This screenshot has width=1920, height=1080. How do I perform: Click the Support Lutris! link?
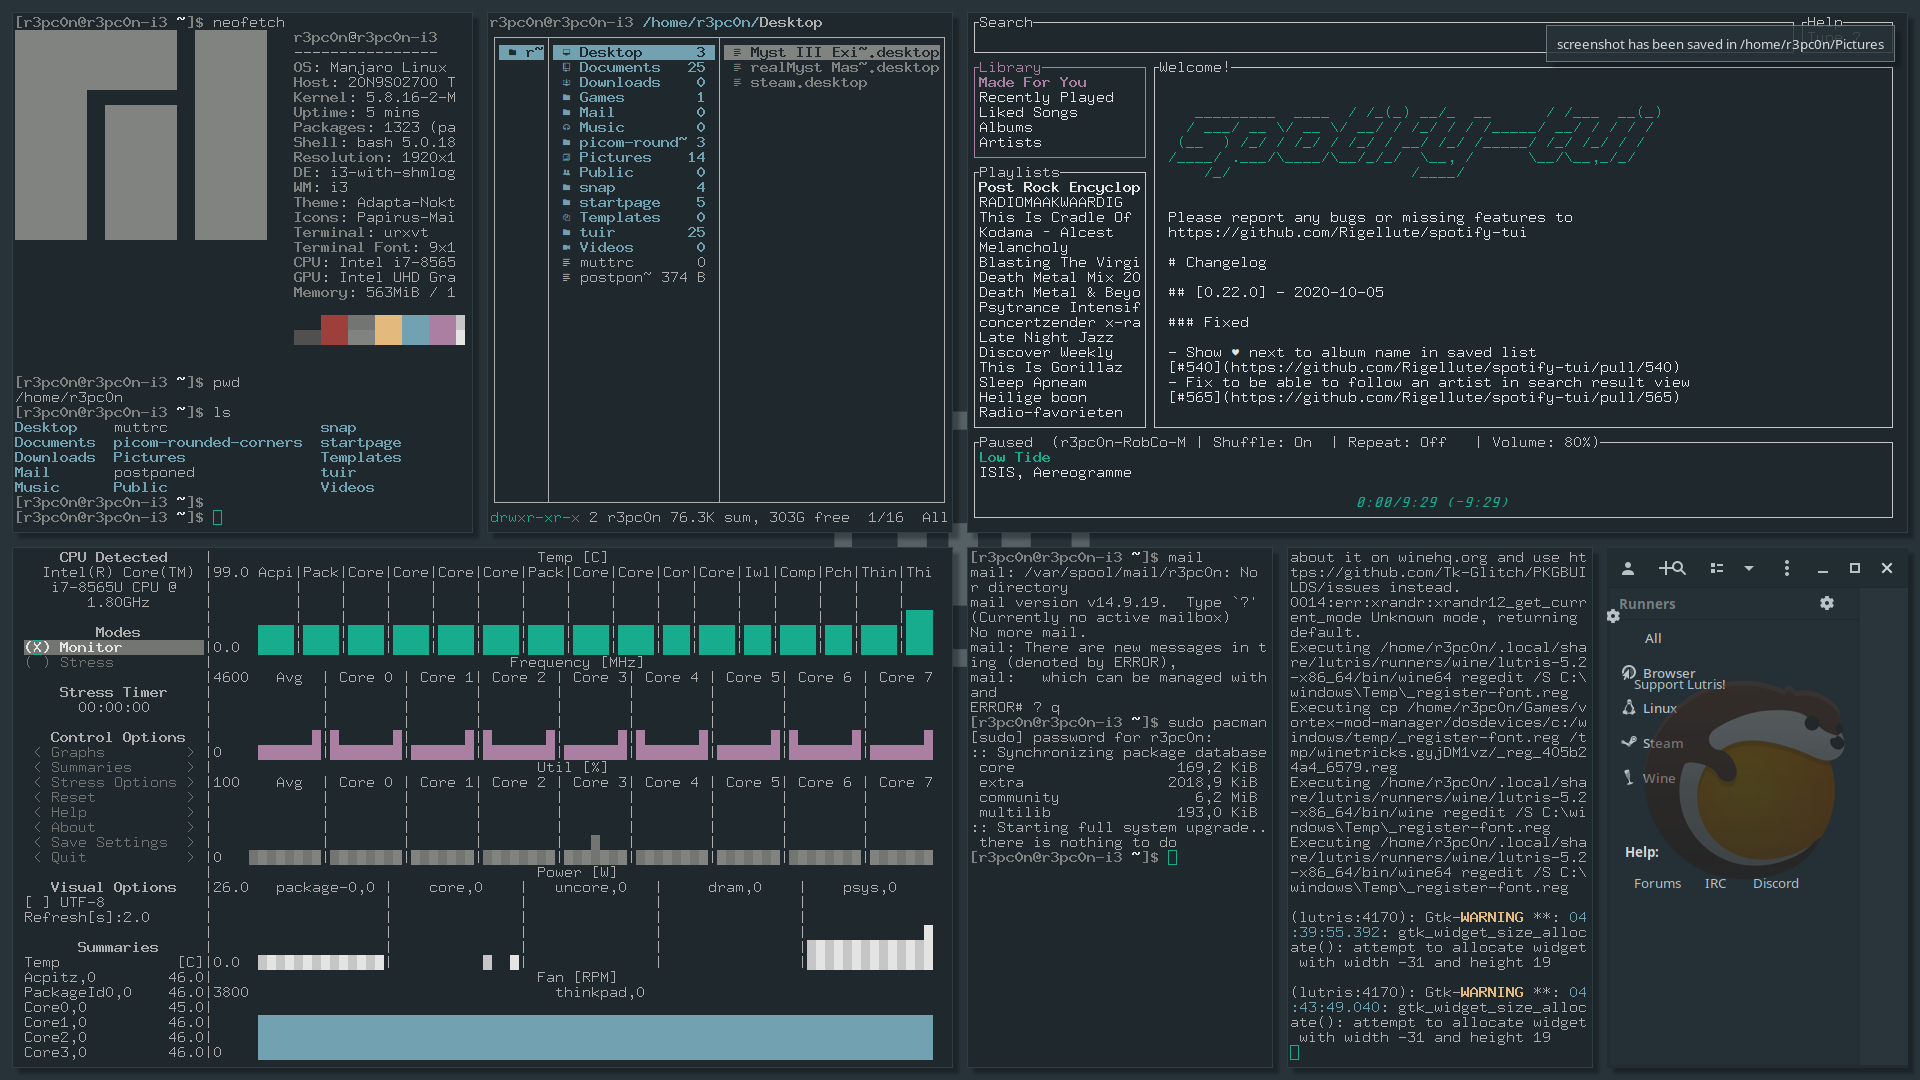coord(1680,685)
